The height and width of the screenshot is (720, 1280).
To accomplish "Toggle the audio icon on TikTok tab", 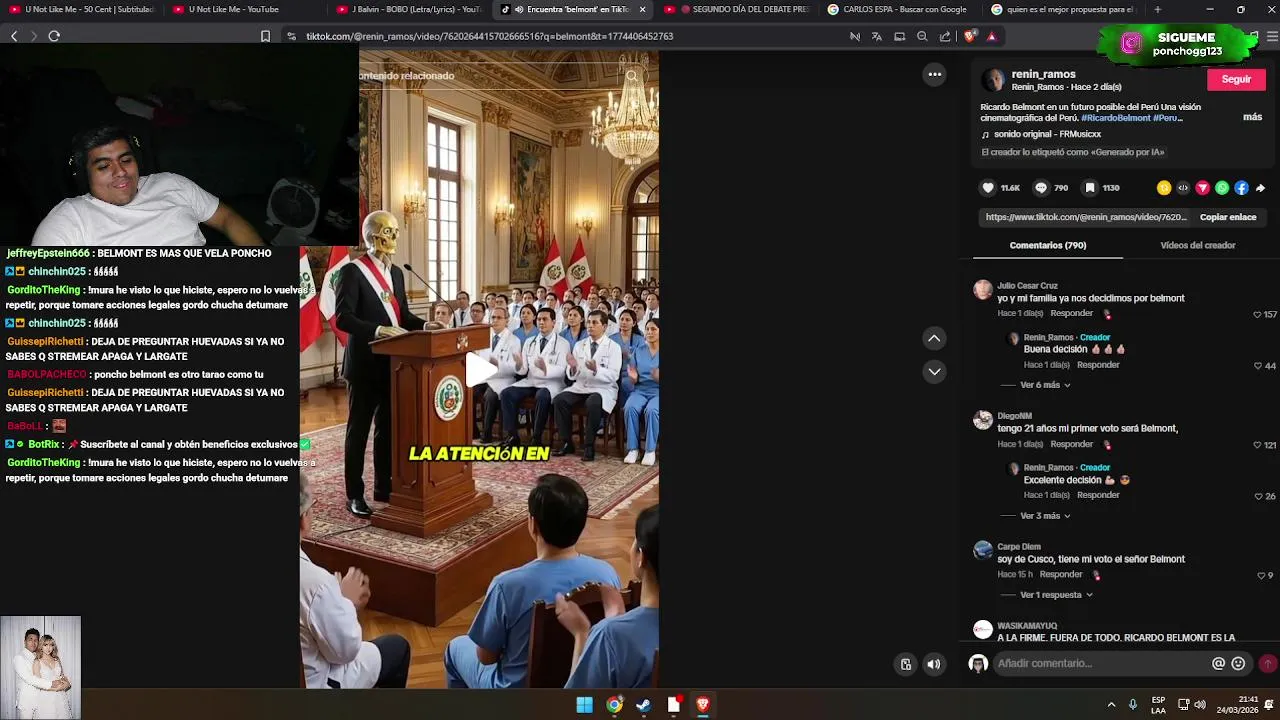I will (x=519, y=9).
